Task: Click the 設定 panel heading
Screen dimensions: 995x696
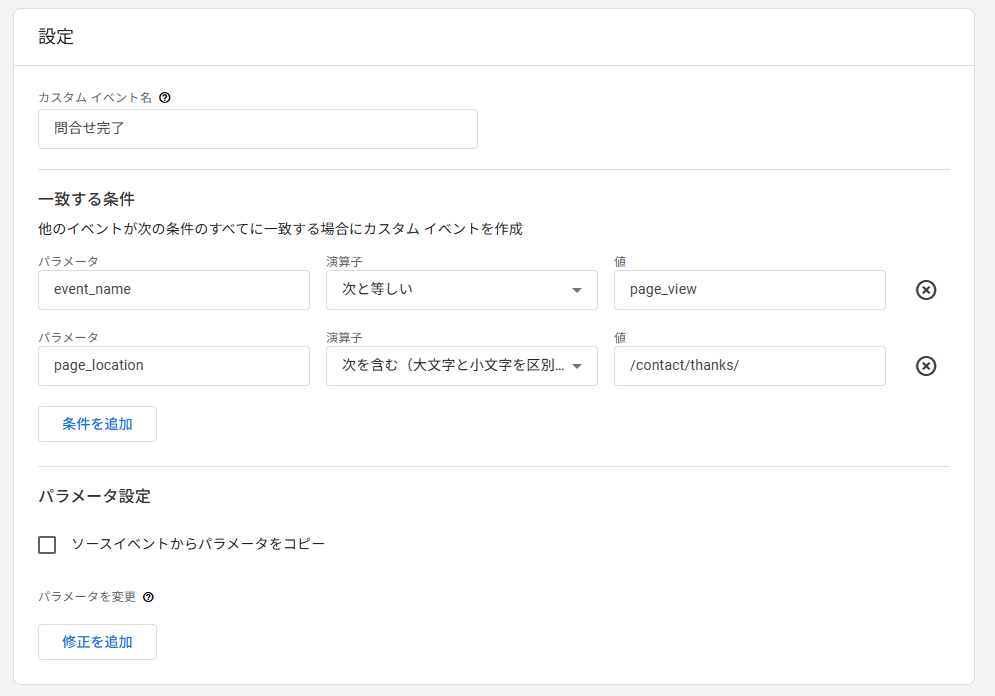Action: [x=56, y=37]
